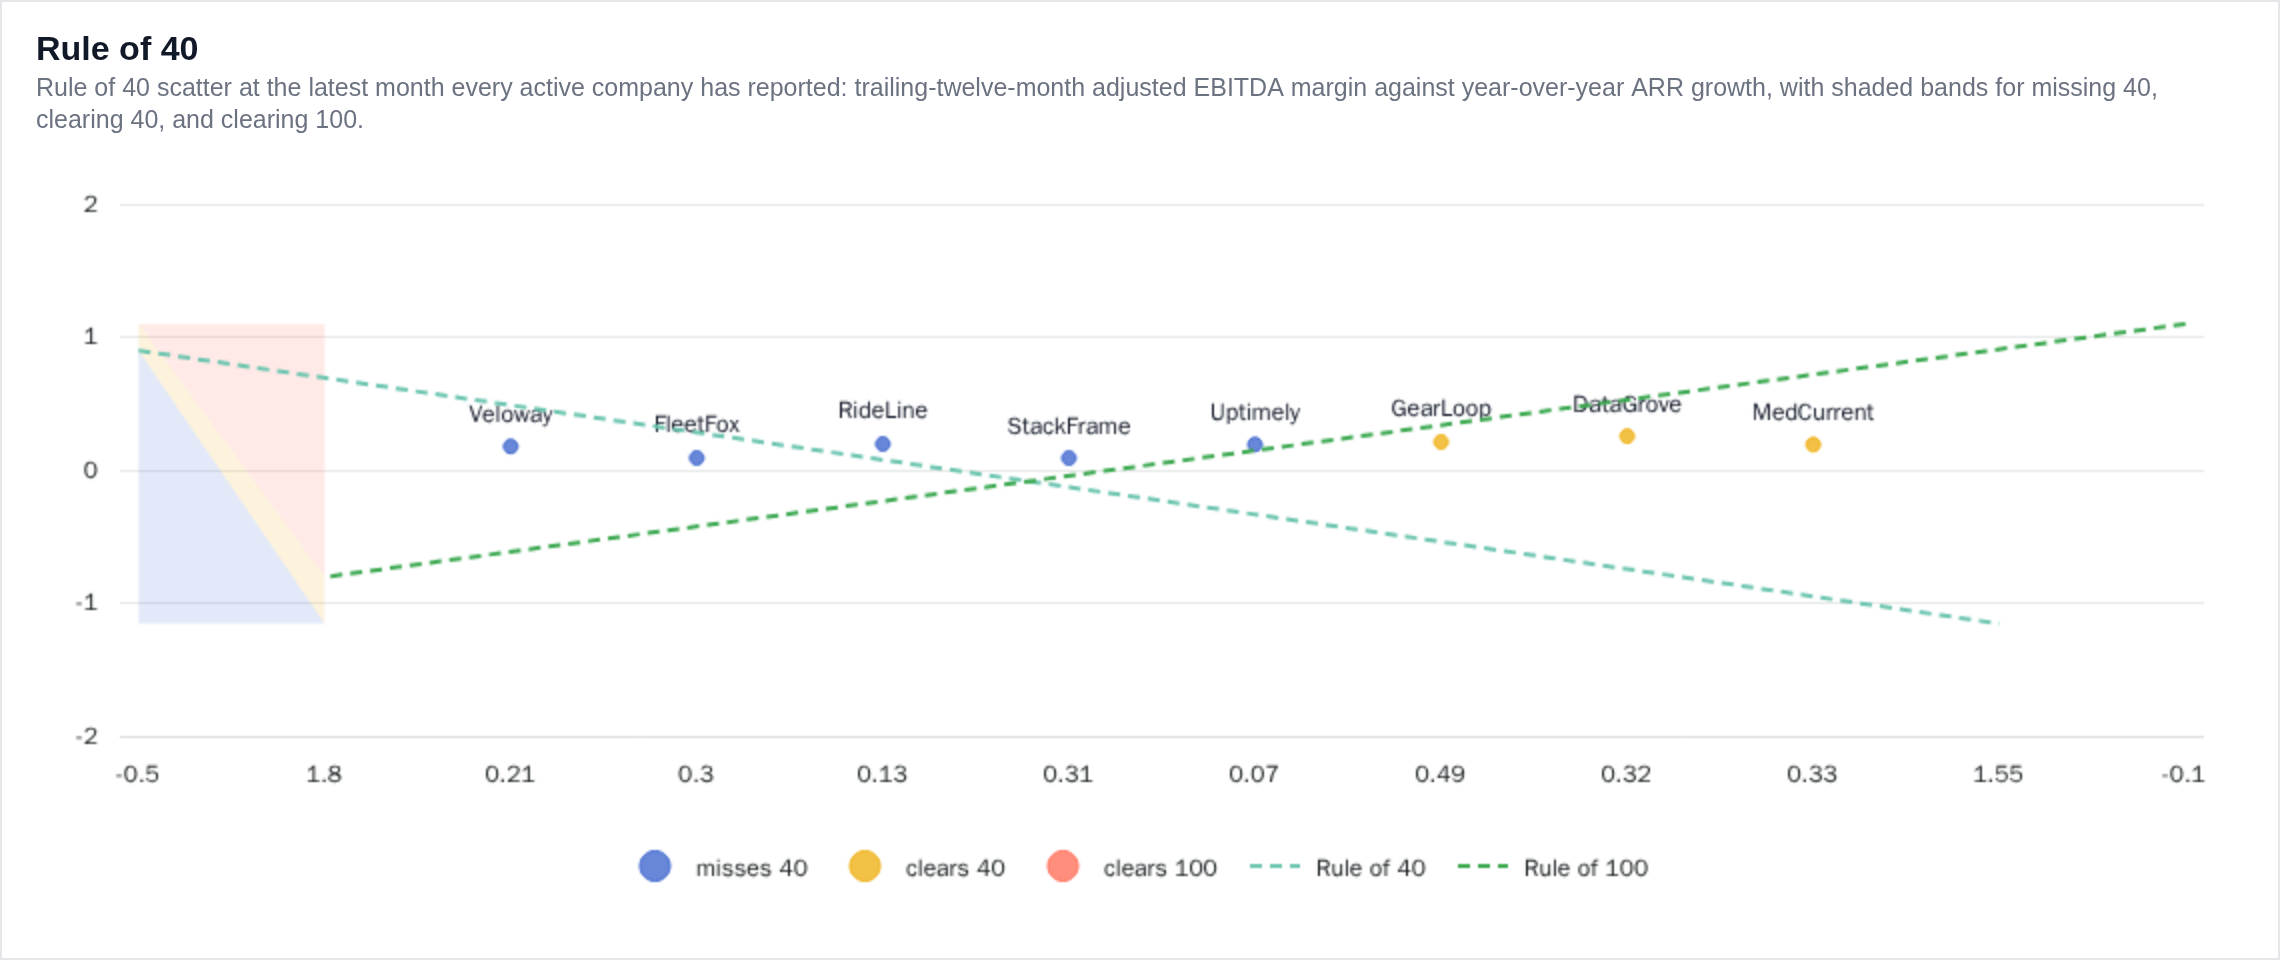Hide the Rule of 100 dashed line
Viewport: 2280px width, 960px height.
(1553, 867)
